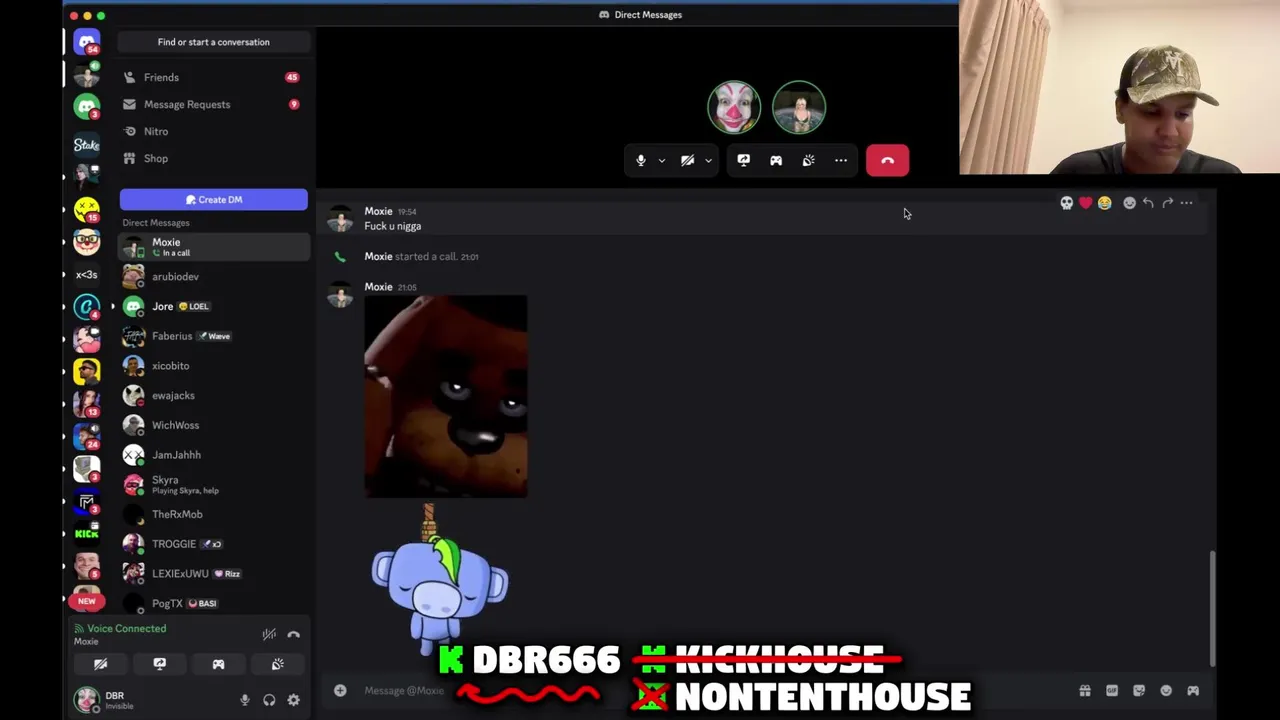Open the xicobito direct message

213,366
